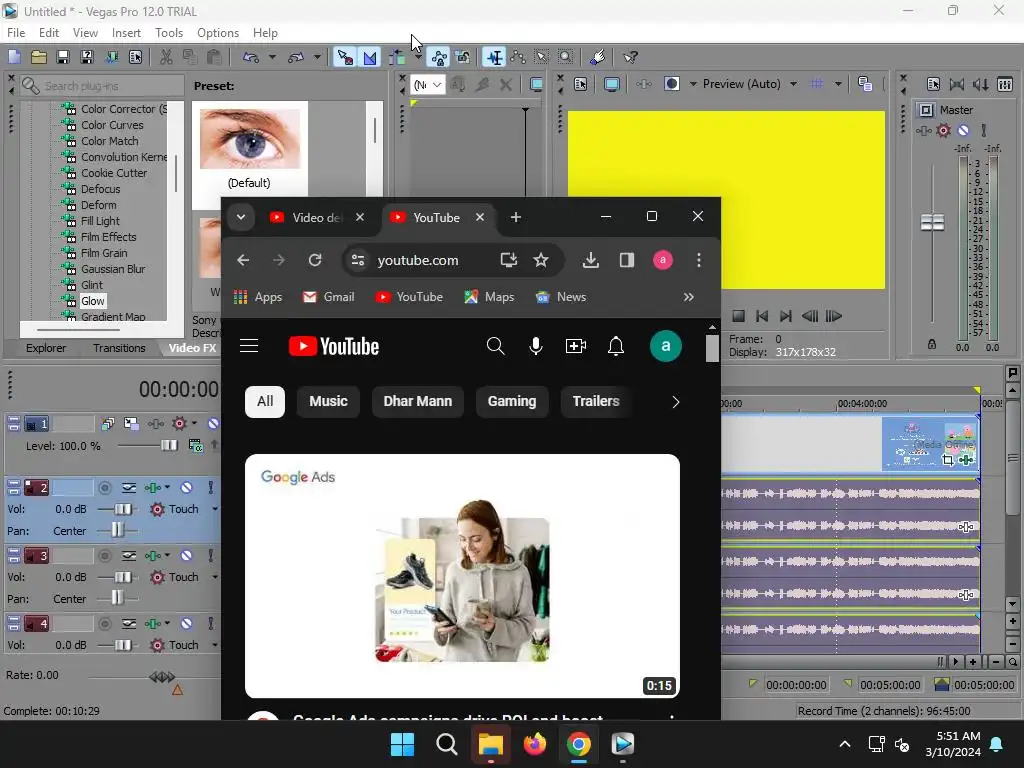This screenshot has height=768, width=1024.
Task: Open the Insert menu in Vegas Pro
Action: tap(126, 33)
